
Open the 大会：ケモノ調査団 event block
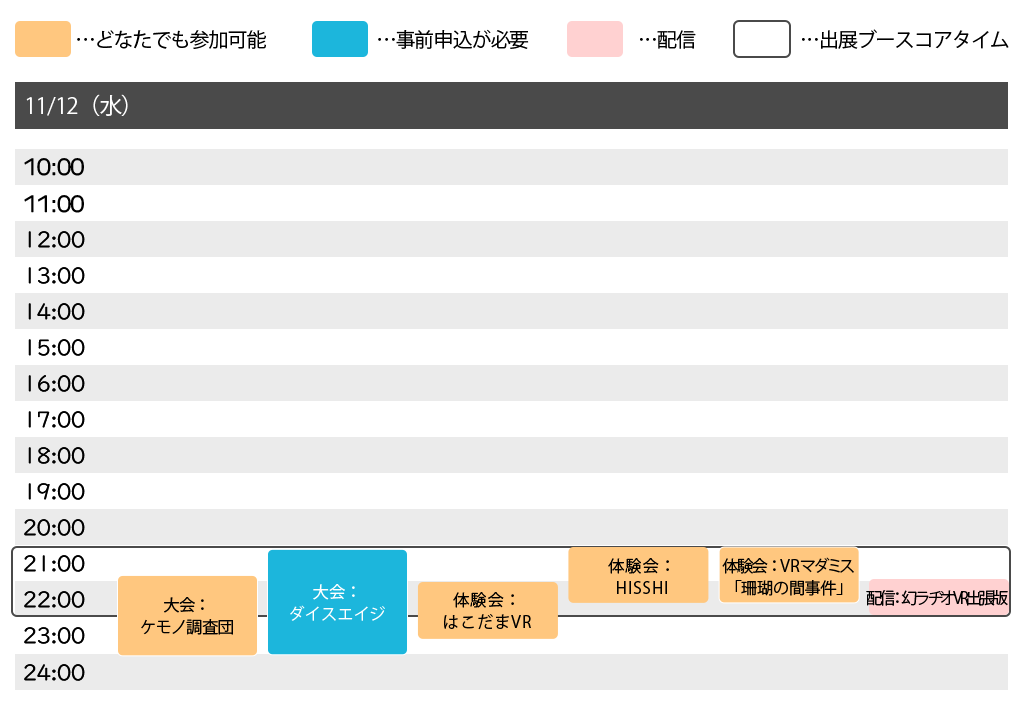[187, 616]
